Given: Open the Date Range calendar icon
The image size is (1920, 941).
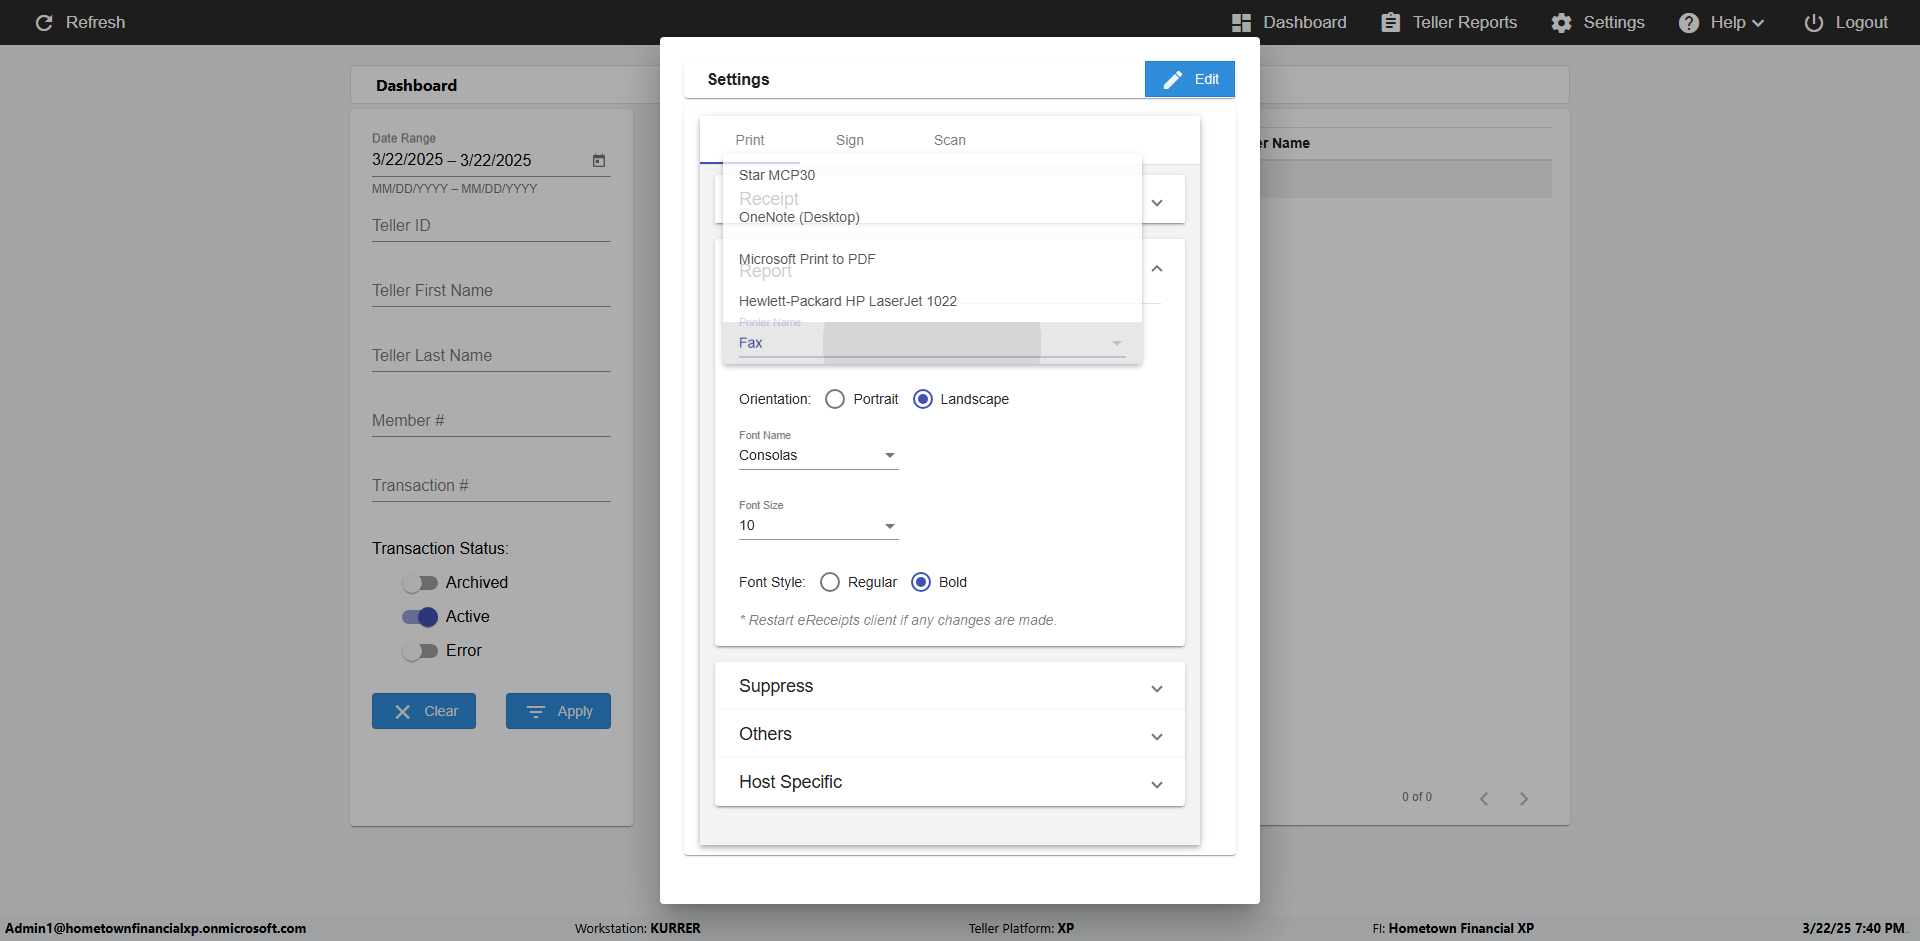Looking at the screenshot, I should pos(599,160).
